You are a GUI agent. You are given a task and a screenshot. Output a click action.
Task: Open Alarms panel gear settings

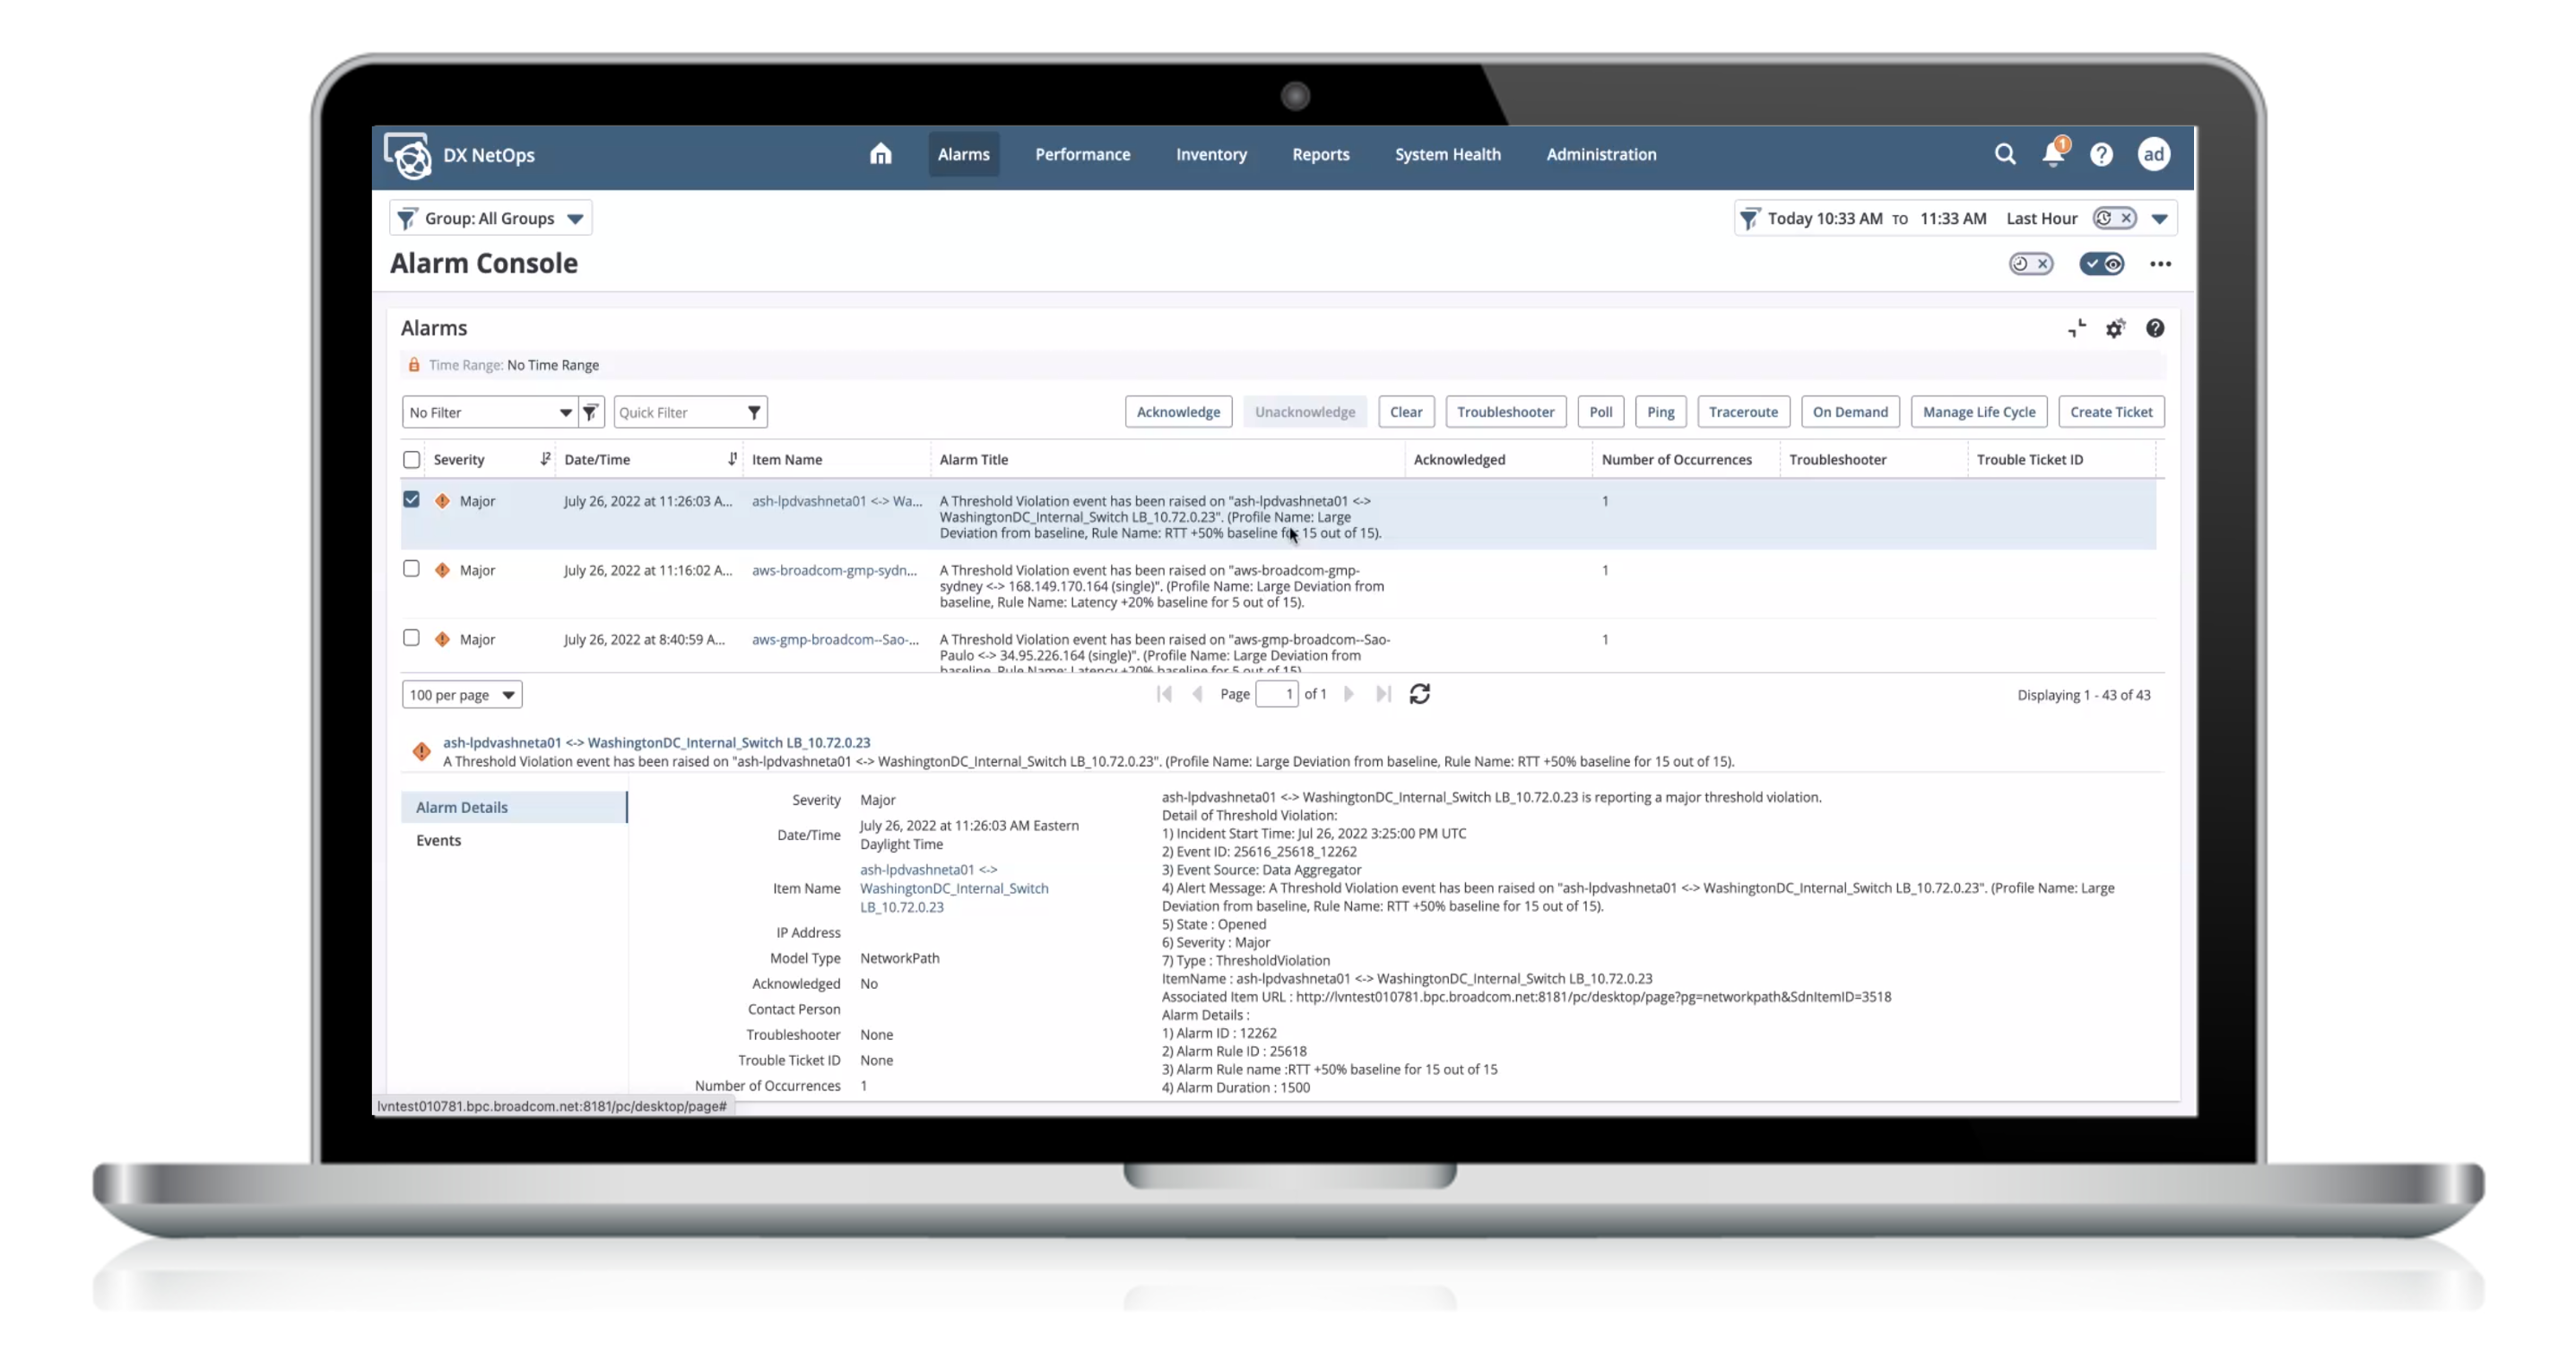[2114, 328]
